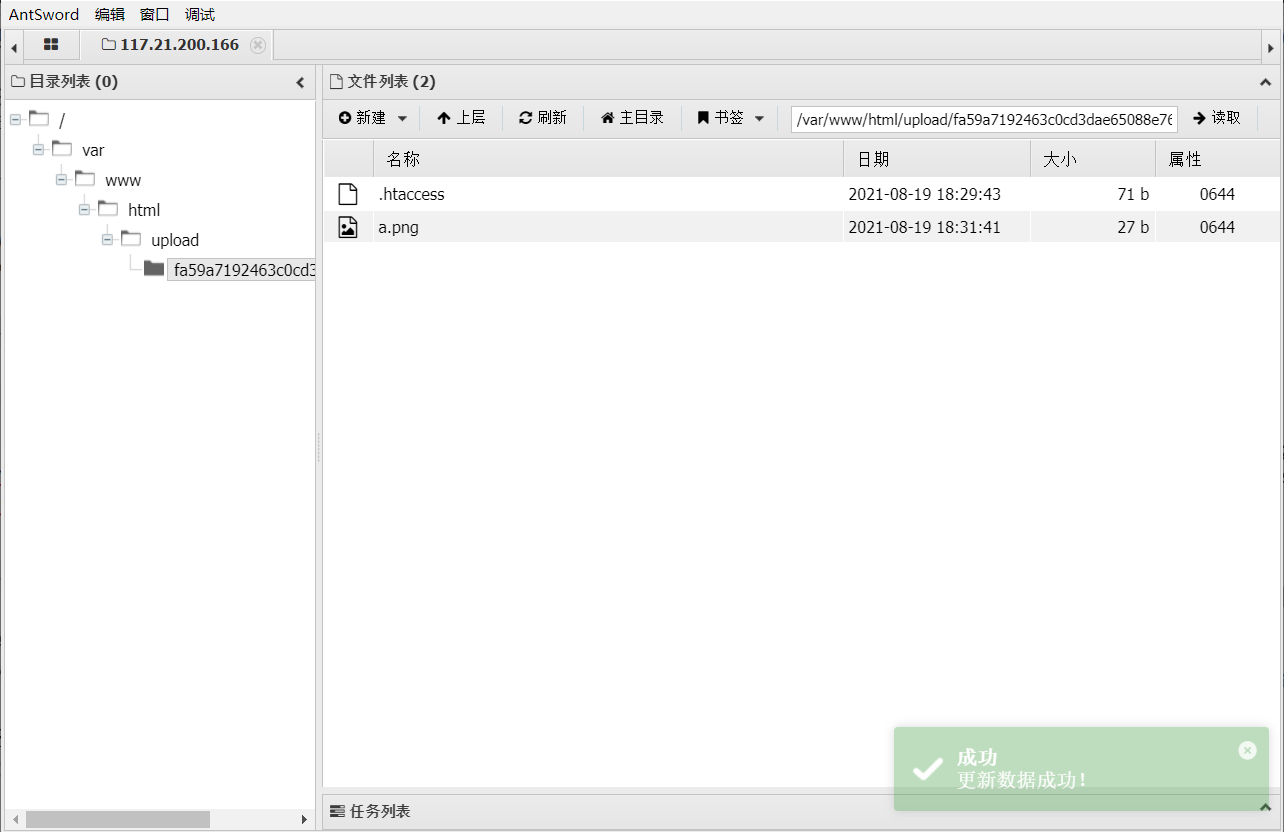This screenshot has height=832, width=1284.
Task: Select the fa59a7192463c0cd3 folder in tree
Action: (x=243, y=270)
